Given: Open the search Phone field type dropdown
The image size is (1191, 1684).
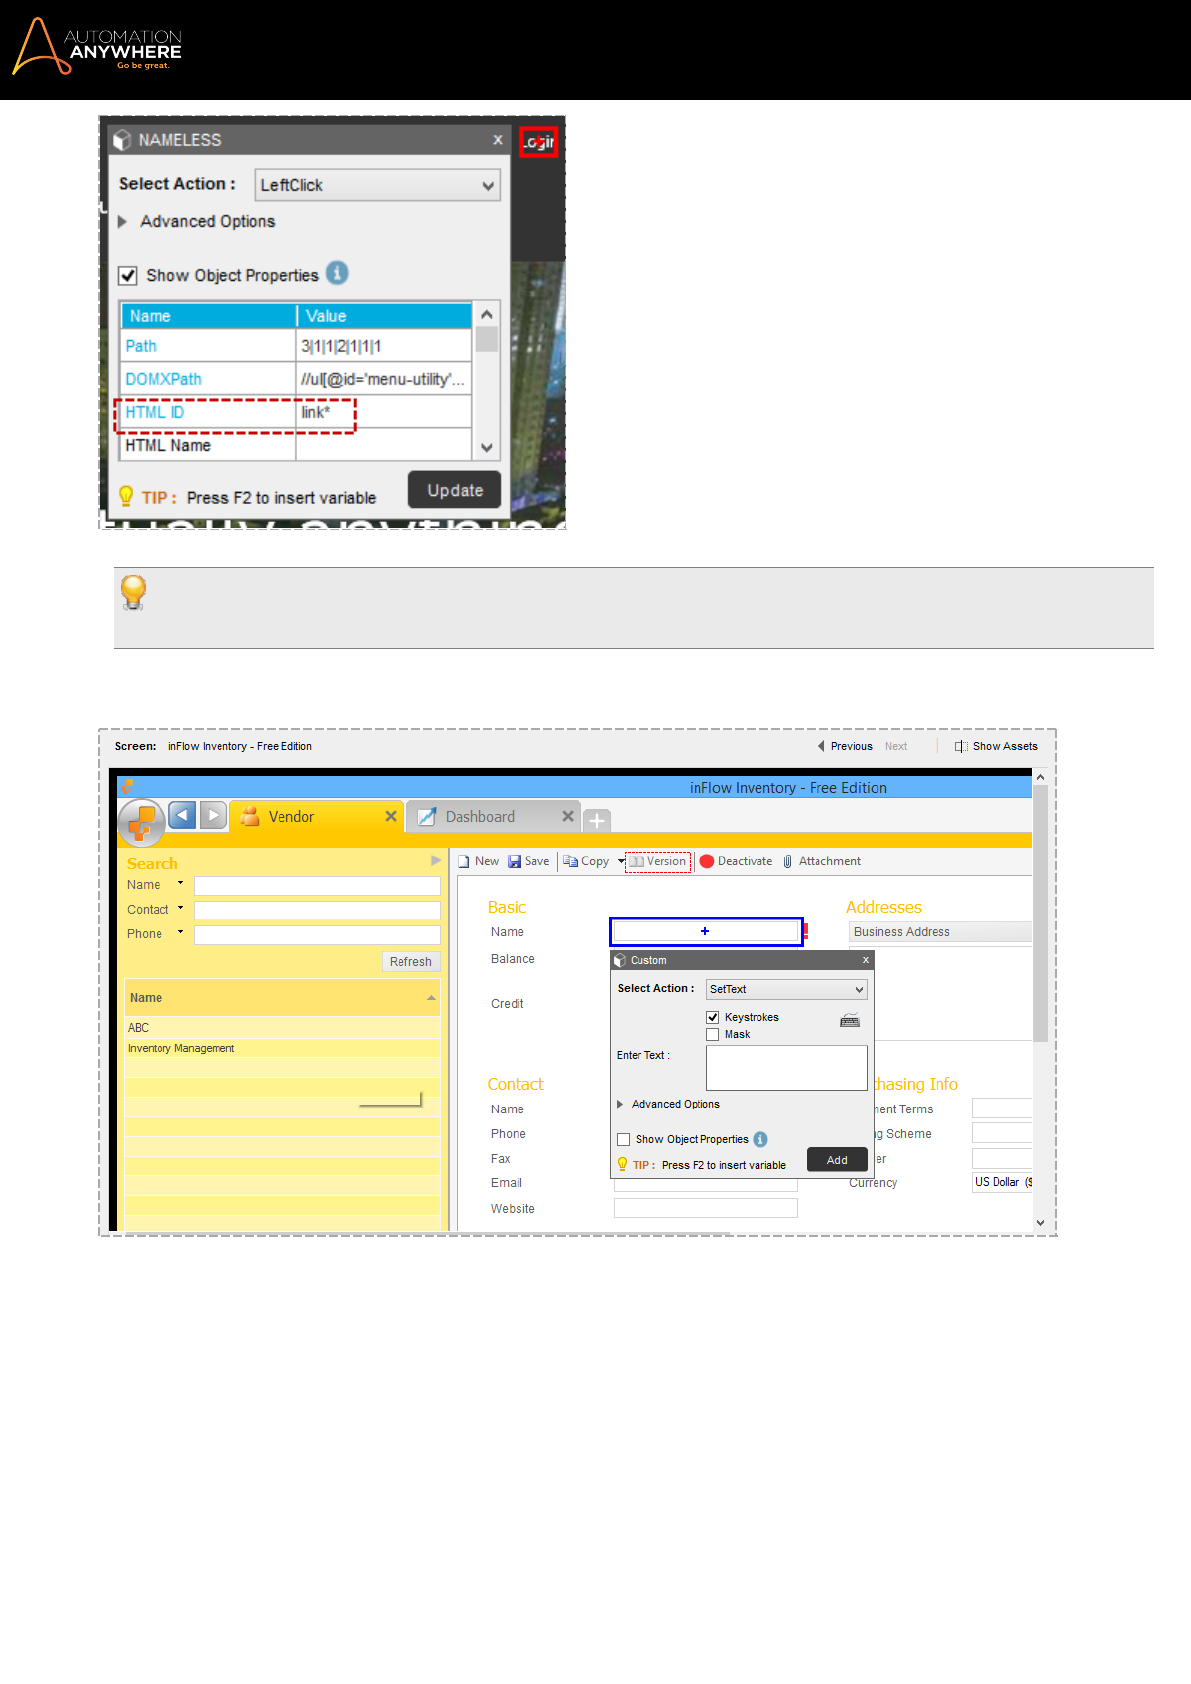Looking at the screenshot, I should tap(180, 933).
